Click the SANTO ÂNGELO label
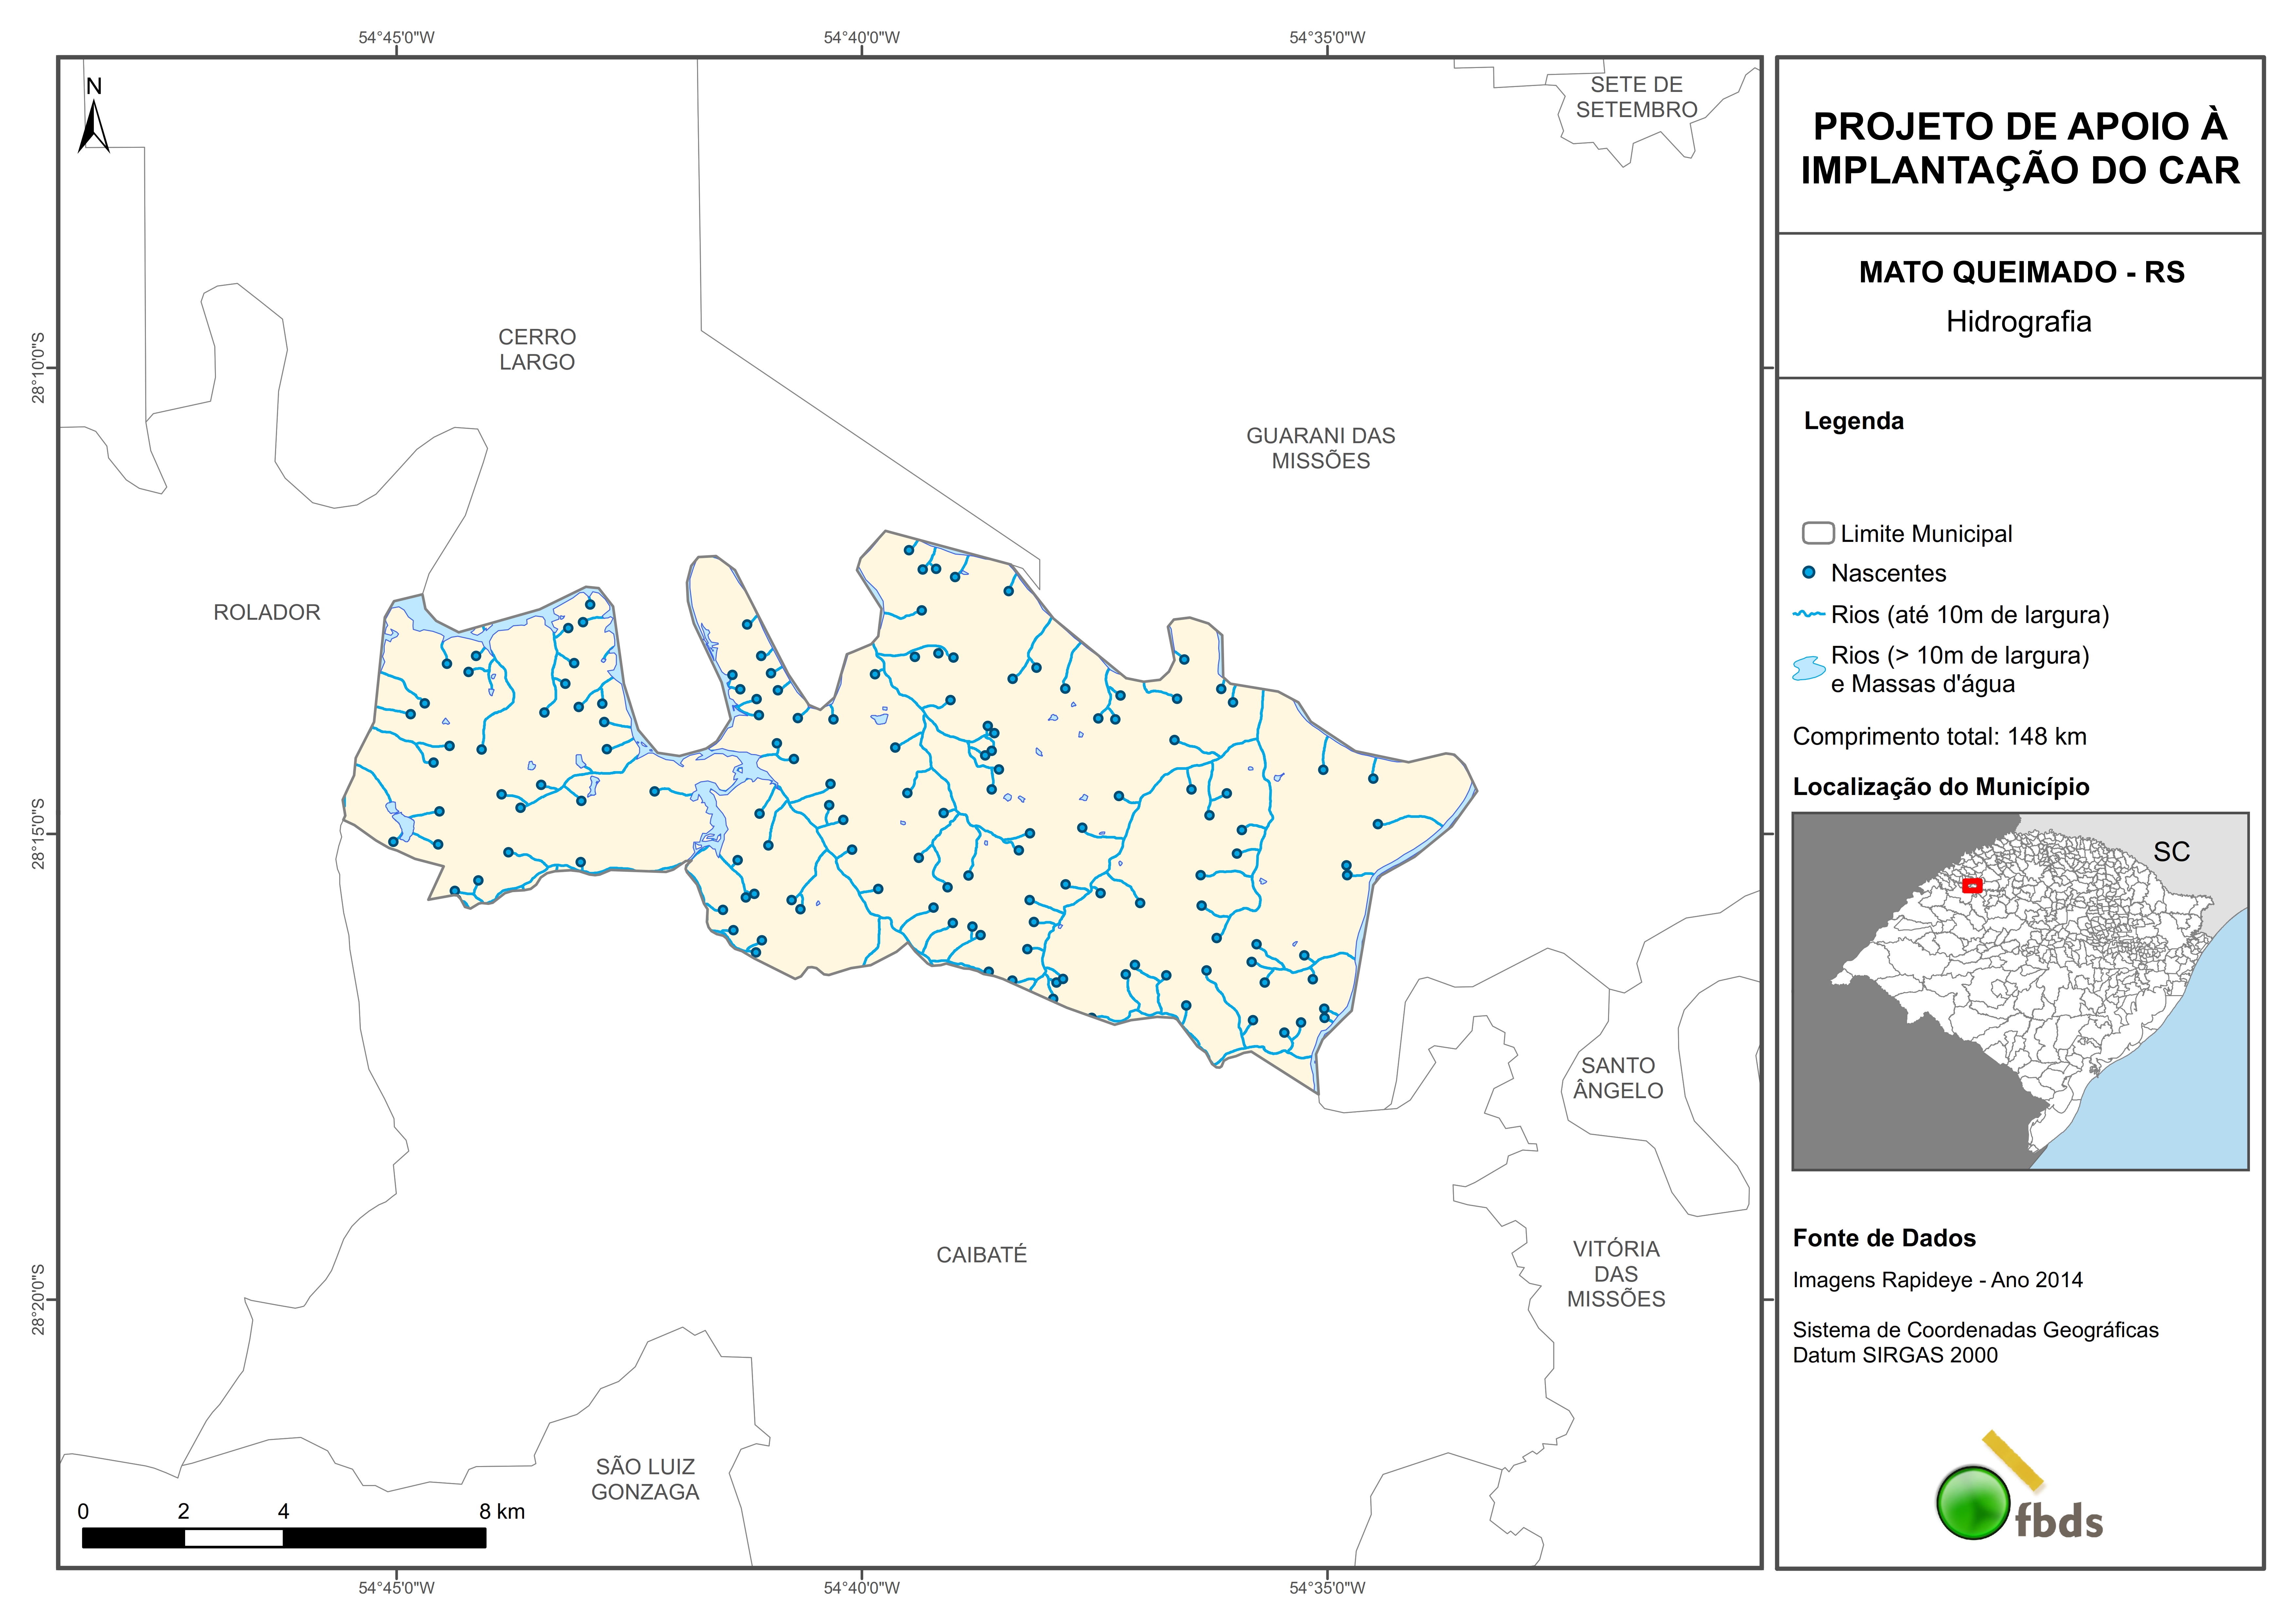Image resolution: width=2295 pixels, height=1624 pixels. click(1618, 1078)
